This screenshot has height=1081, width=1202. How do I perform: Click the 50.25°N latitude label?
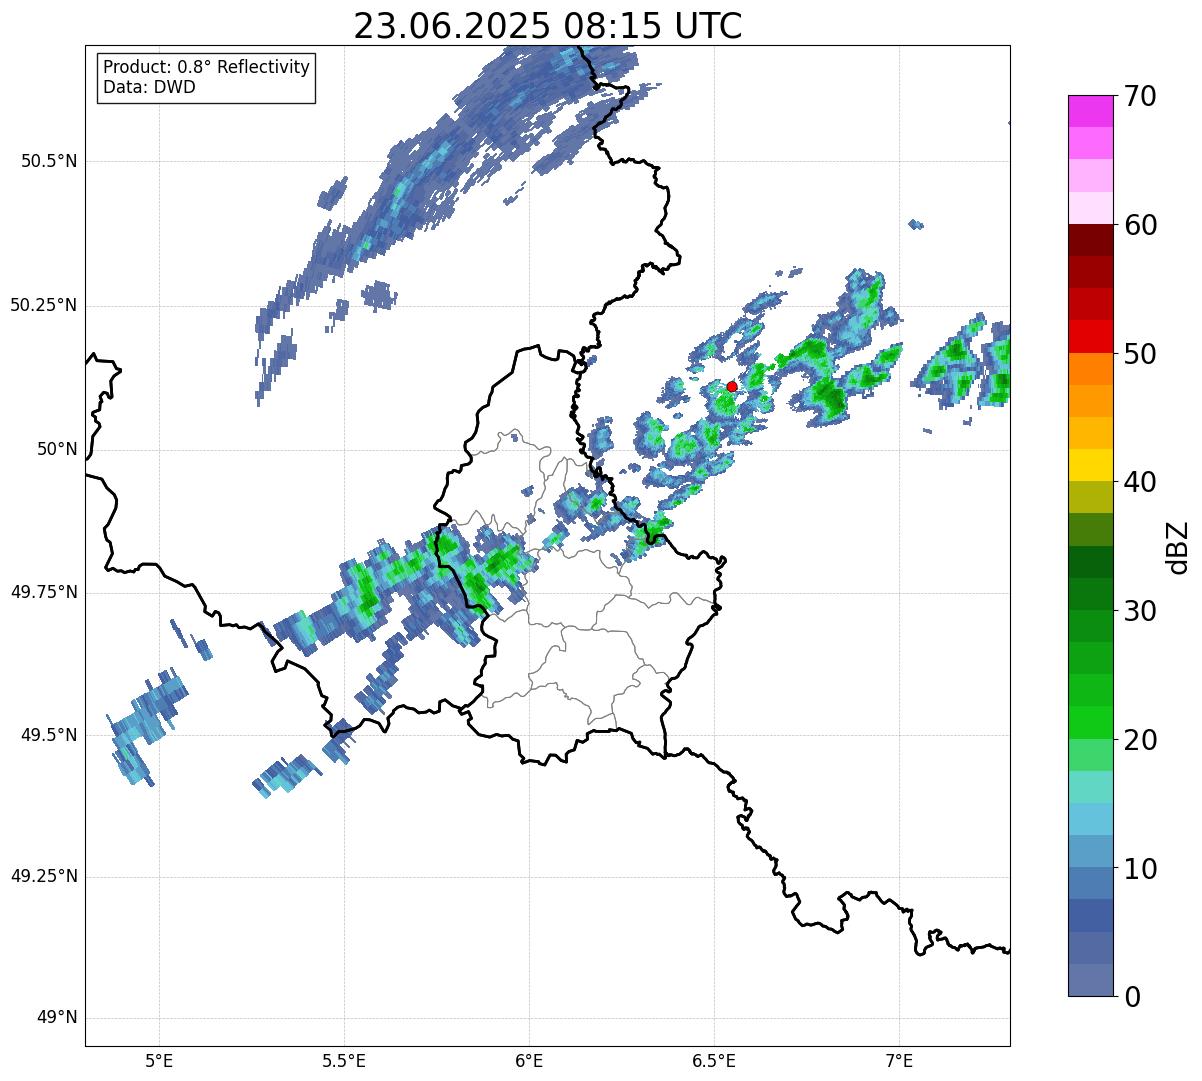coord(43,305)
